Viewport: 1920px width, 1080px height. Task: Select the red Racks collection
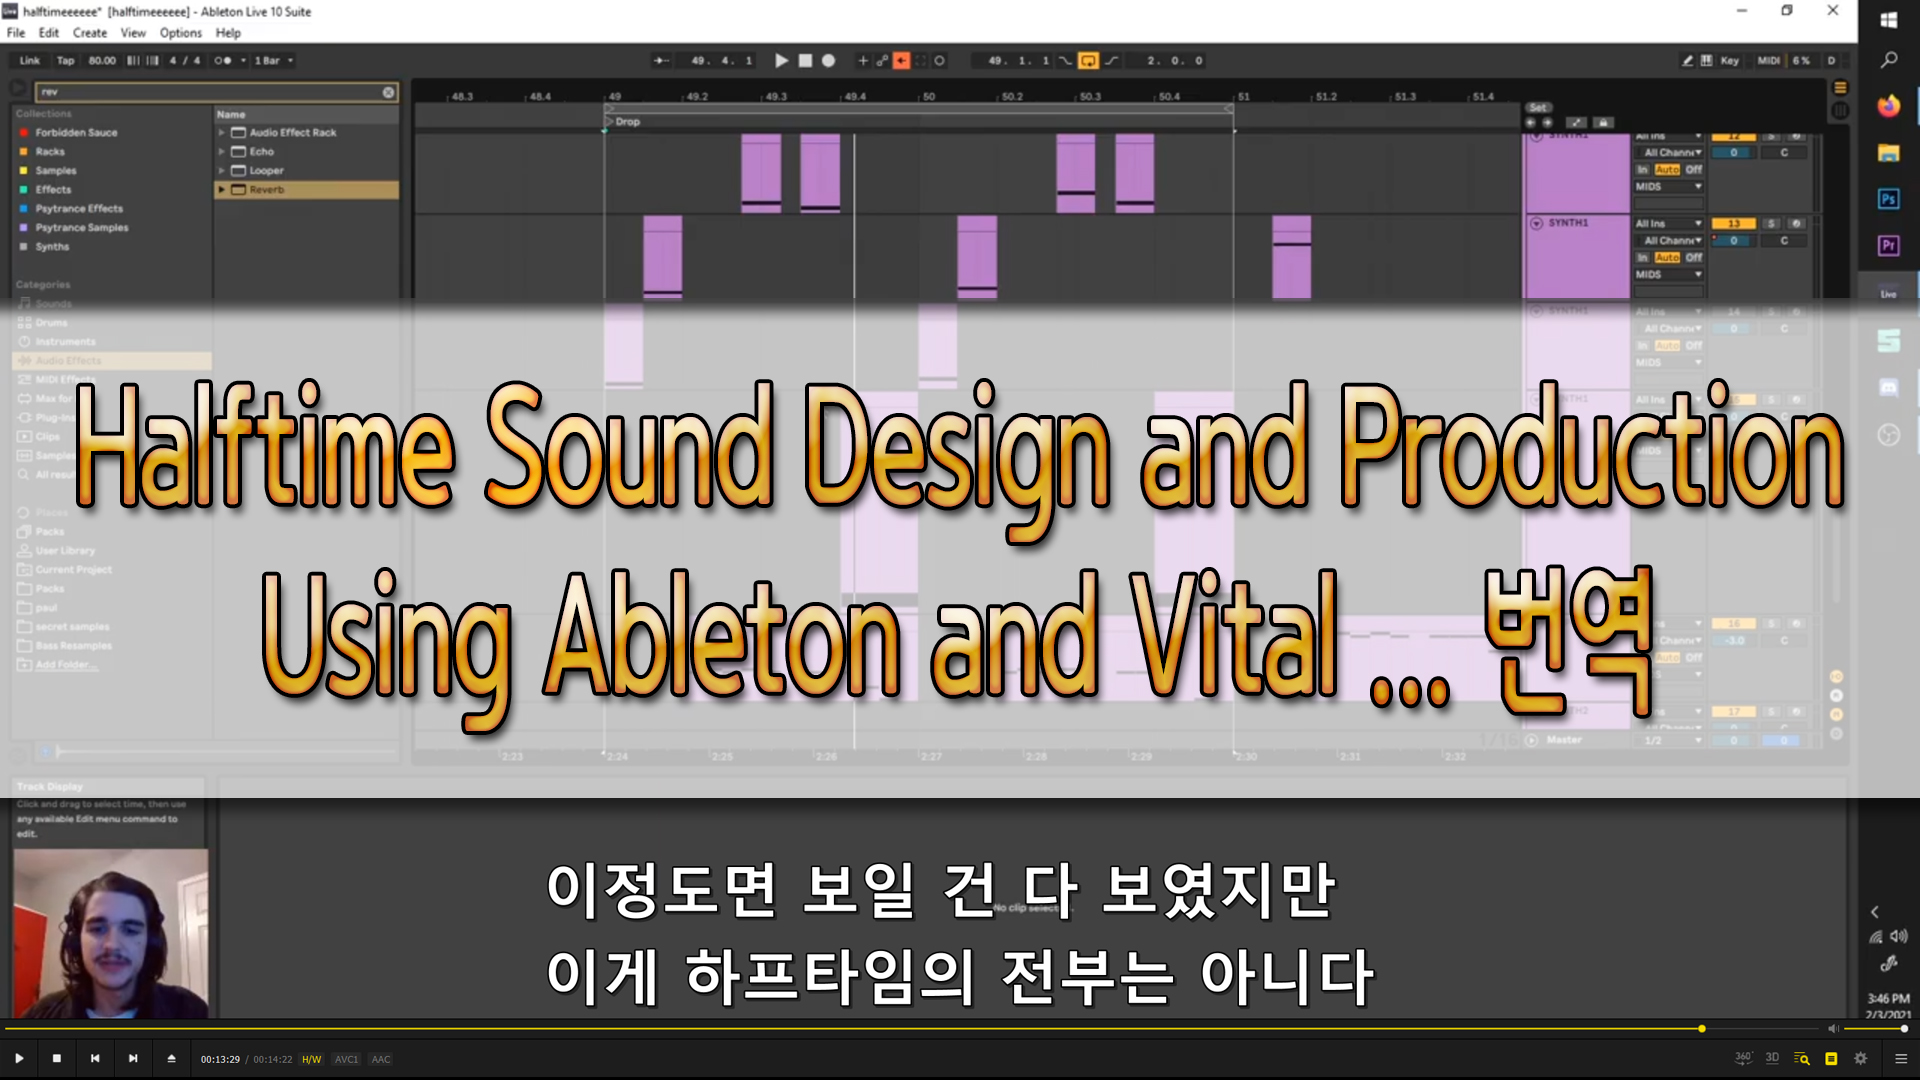[x=50, y=151]
